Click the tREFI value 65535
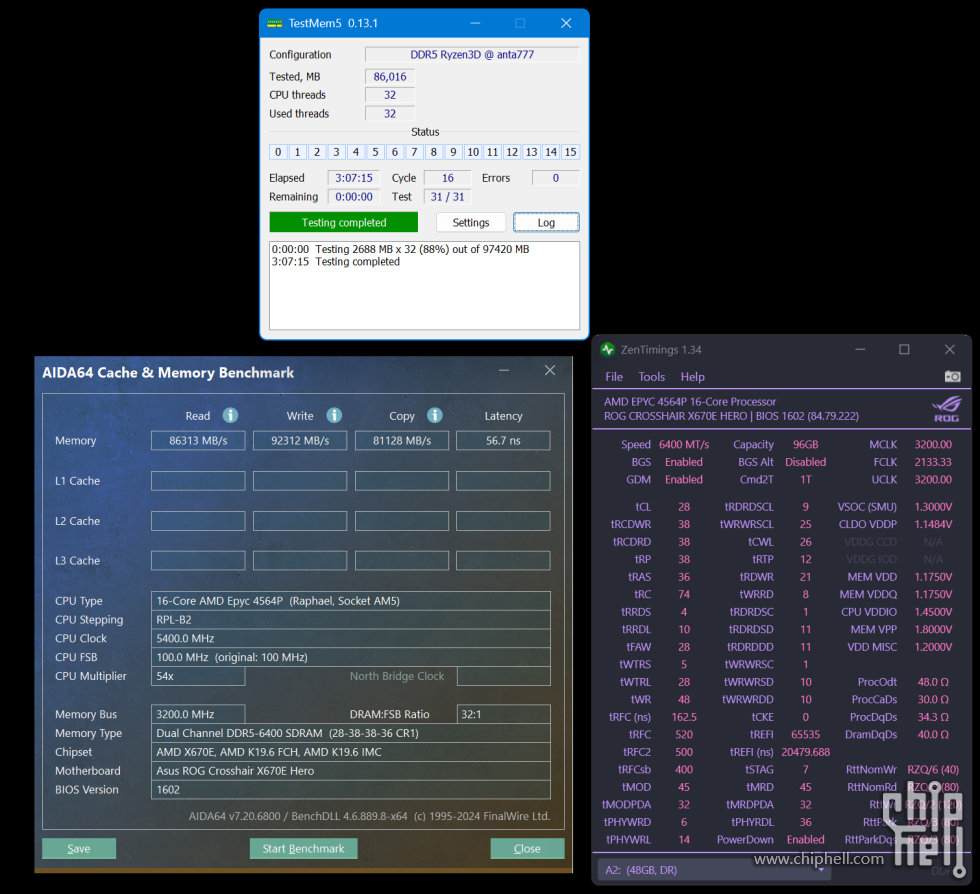The image size is (980, 894). (806, 735)
